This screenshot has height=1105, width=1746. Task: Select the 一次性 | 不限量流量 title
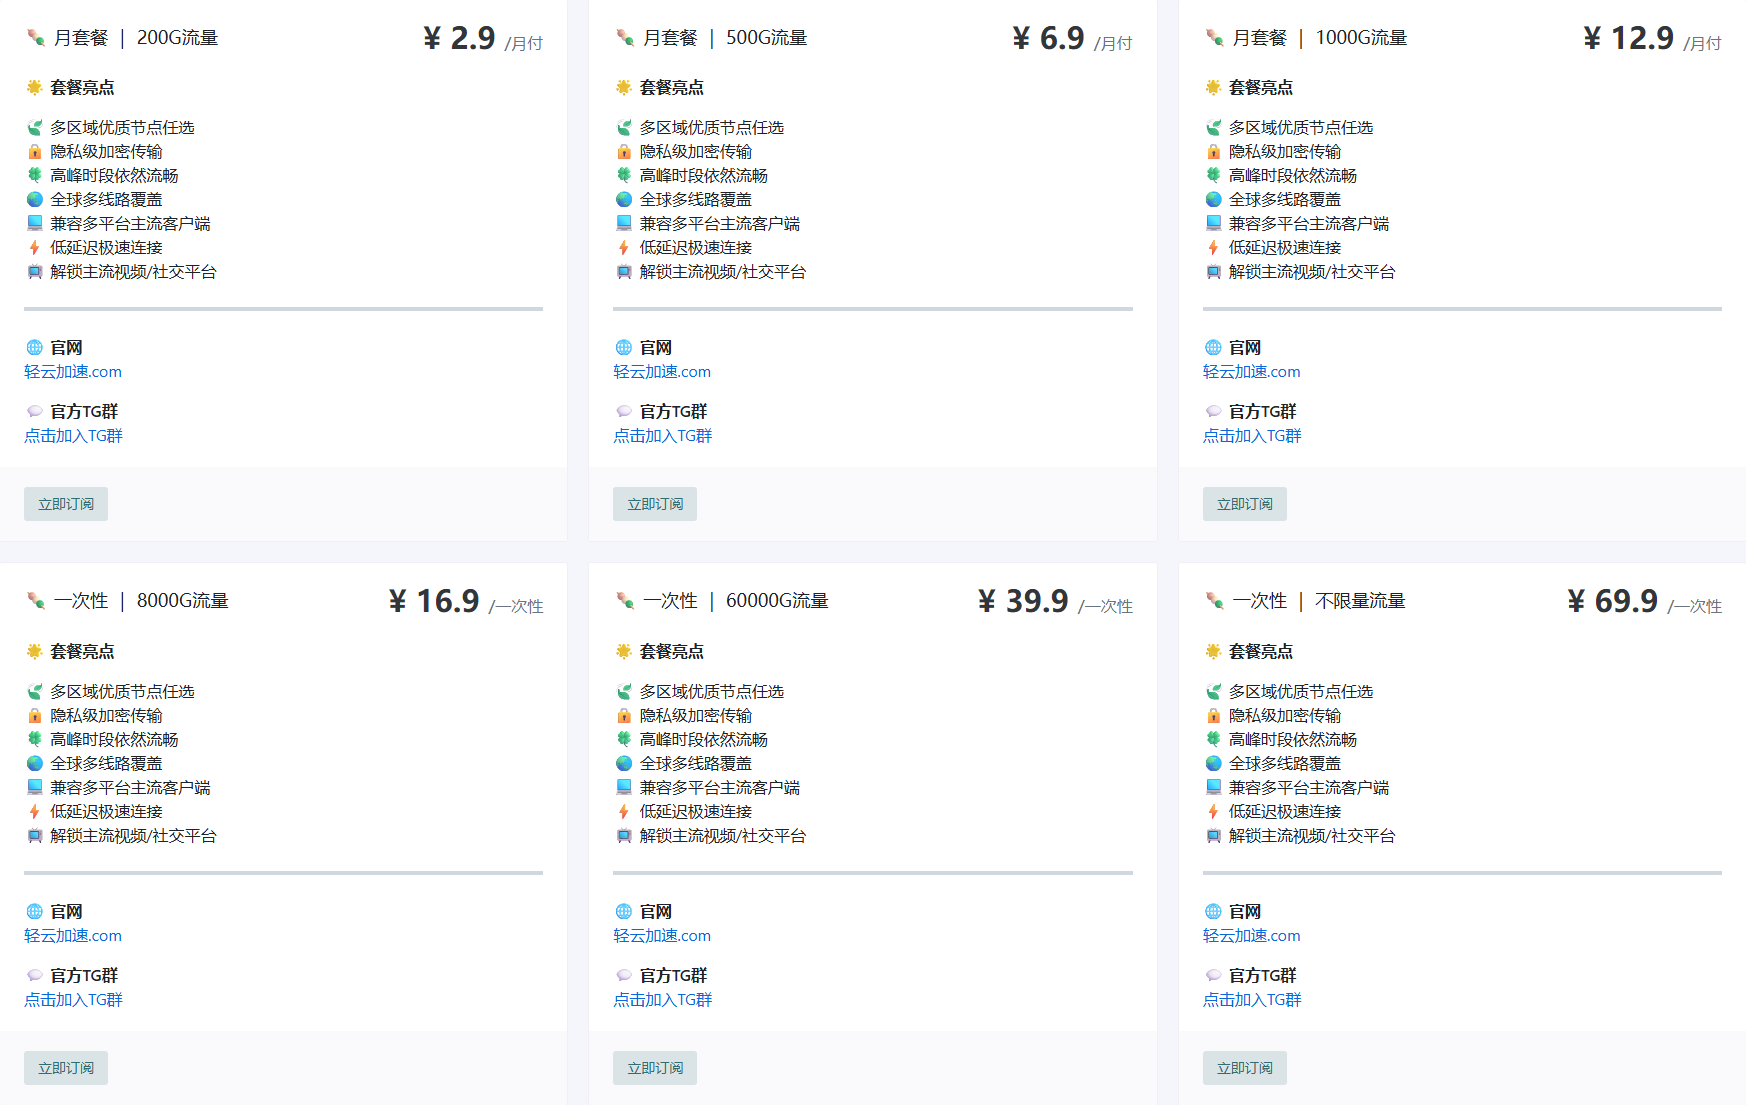(x=1319, y=601)
